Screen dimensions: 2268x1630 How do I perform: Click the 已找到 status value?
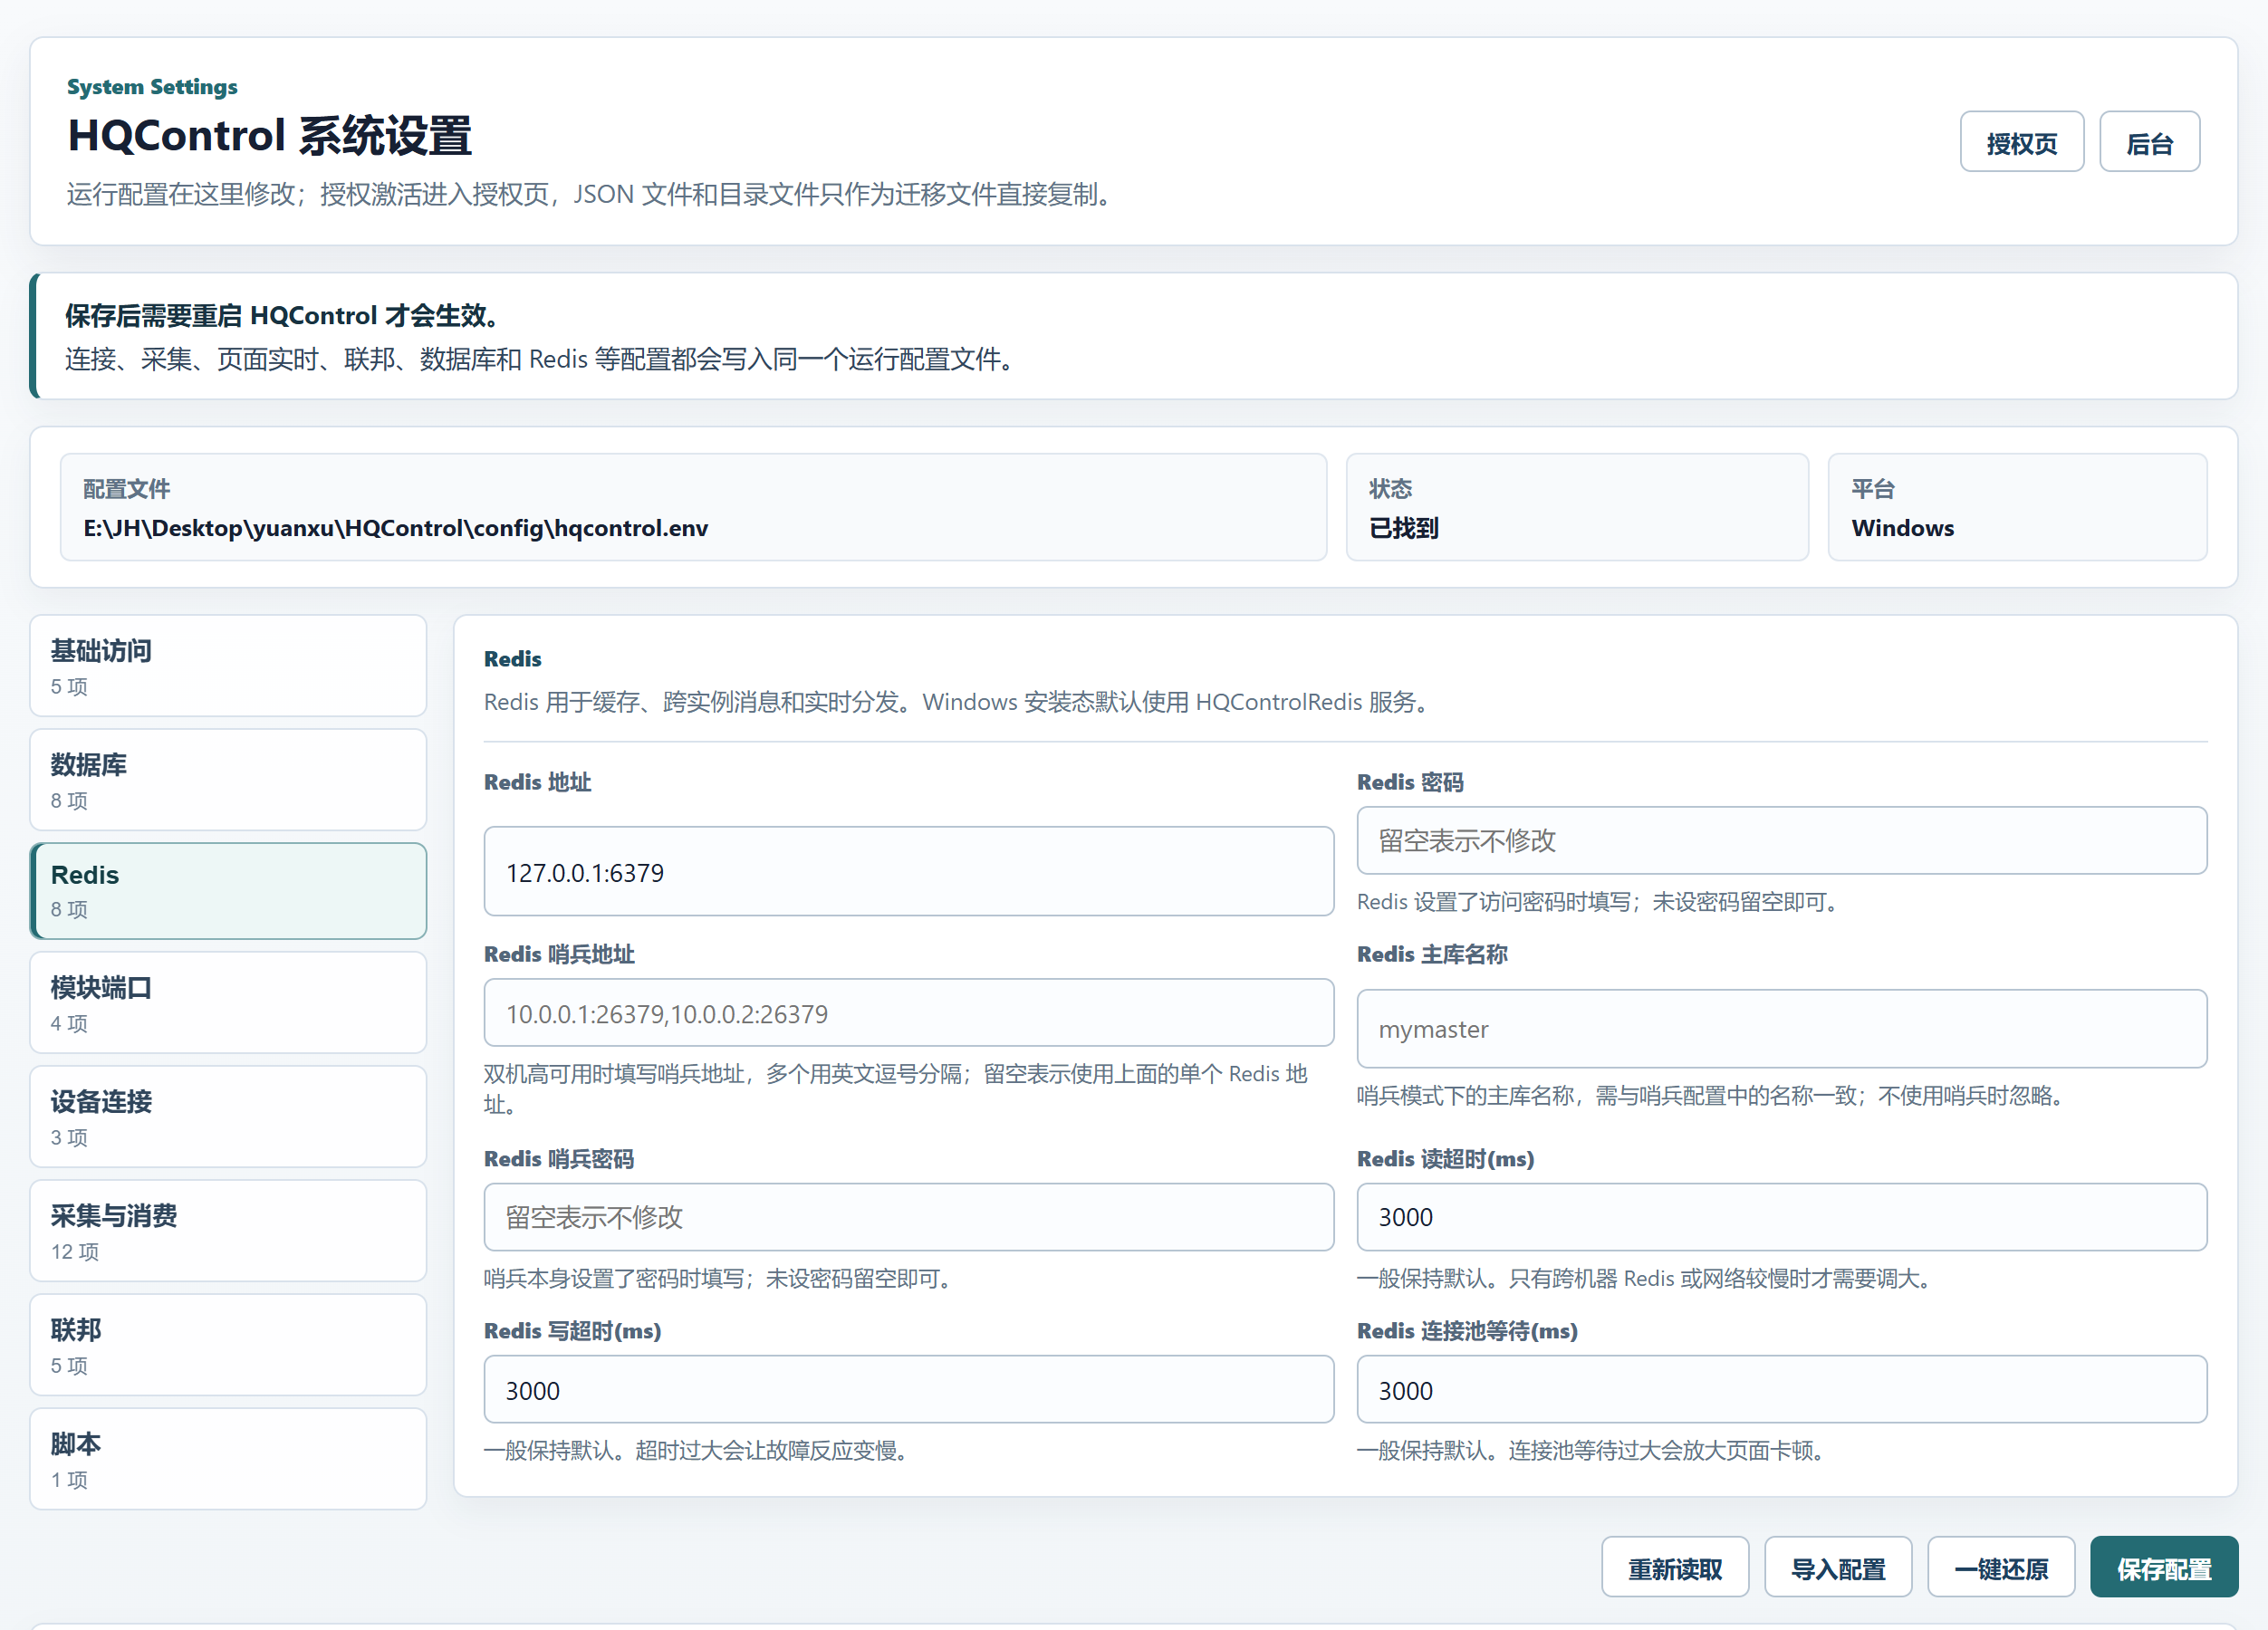[x=1403, y=528]
